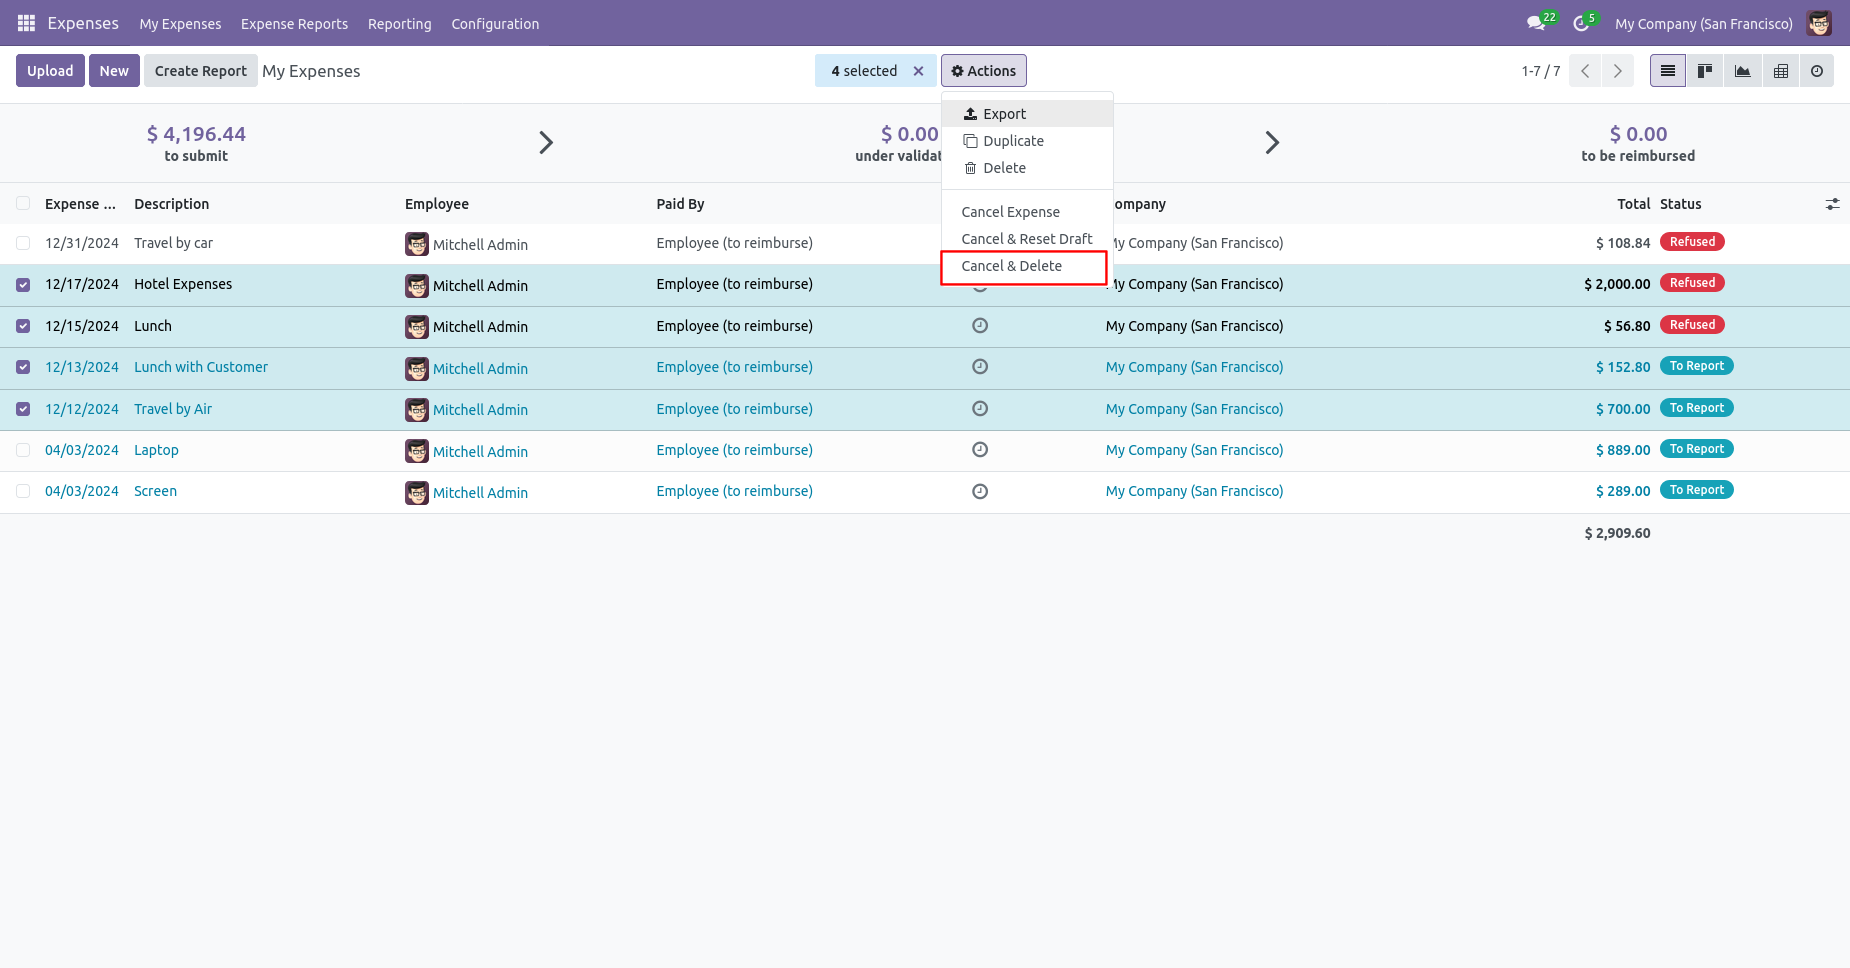Switch to pivot view icon

[1781, 71]
